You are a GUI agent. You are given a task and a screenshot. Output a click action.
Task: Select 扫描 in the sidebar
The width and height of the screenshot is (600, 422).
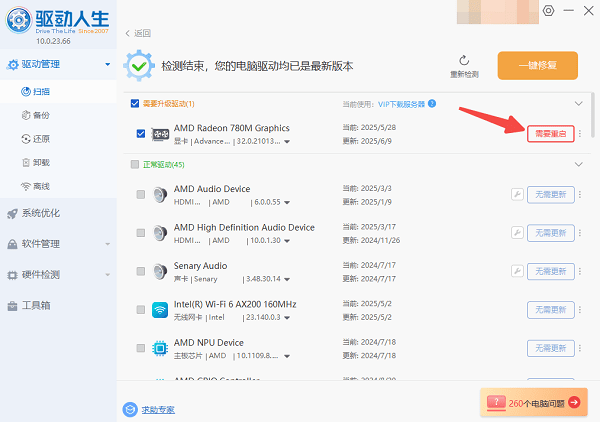tap(58, 91)
